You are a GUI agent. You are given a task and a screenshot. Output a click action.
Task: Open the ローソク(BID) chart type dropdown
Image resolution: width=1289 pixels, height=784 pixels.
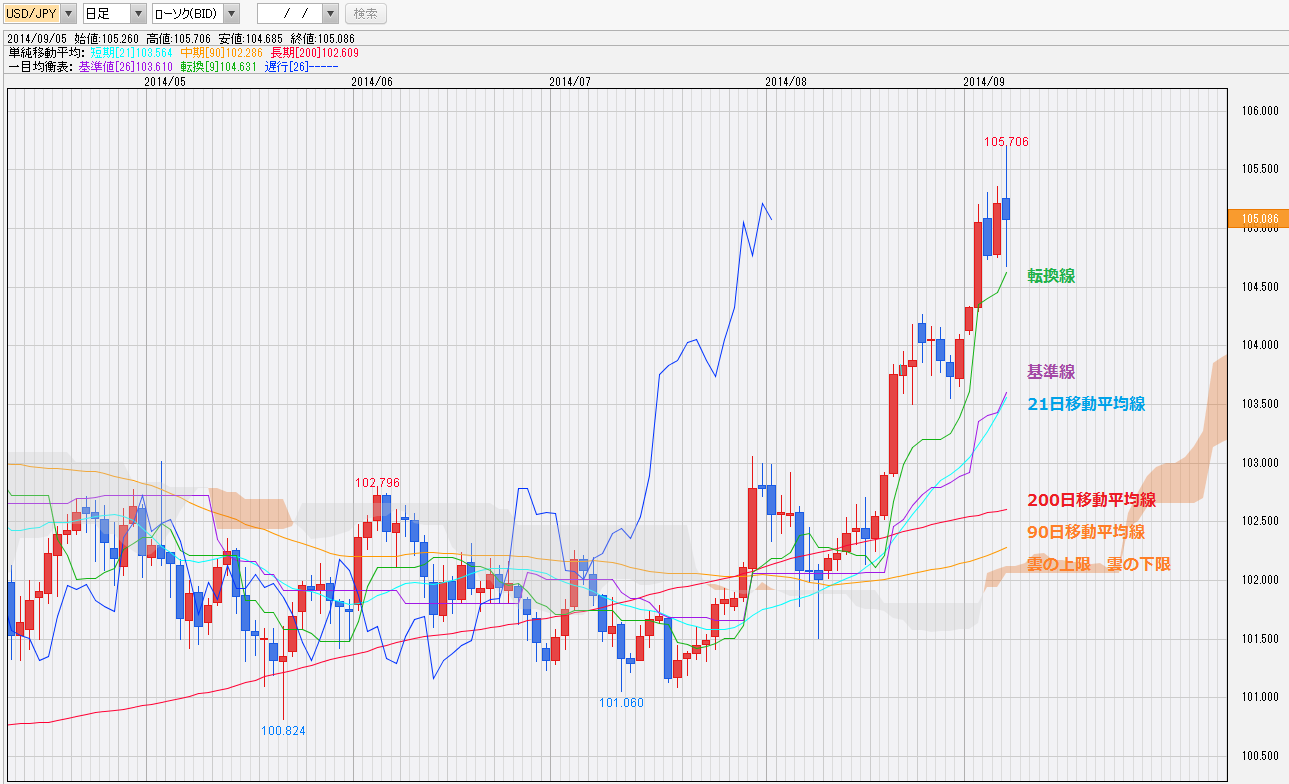pyautogui.click(x=195, y=14)
